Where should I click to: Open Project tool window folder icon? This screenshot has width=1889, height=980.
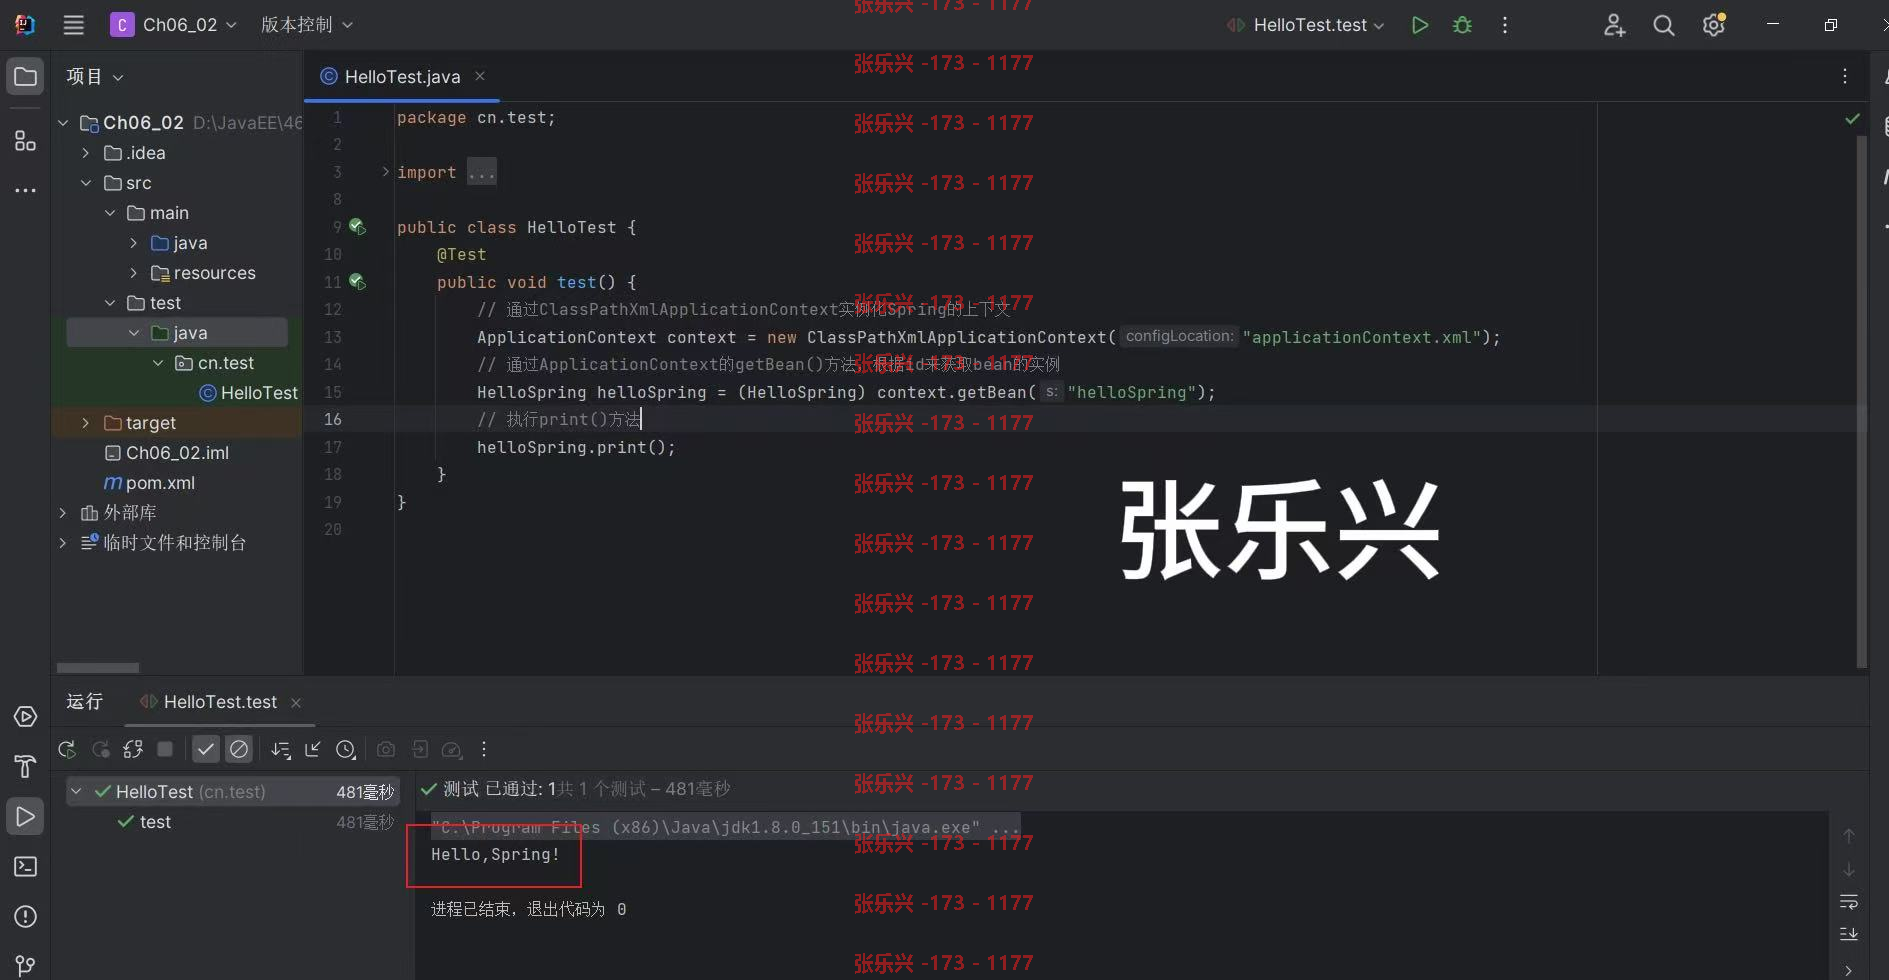[26, 77]
